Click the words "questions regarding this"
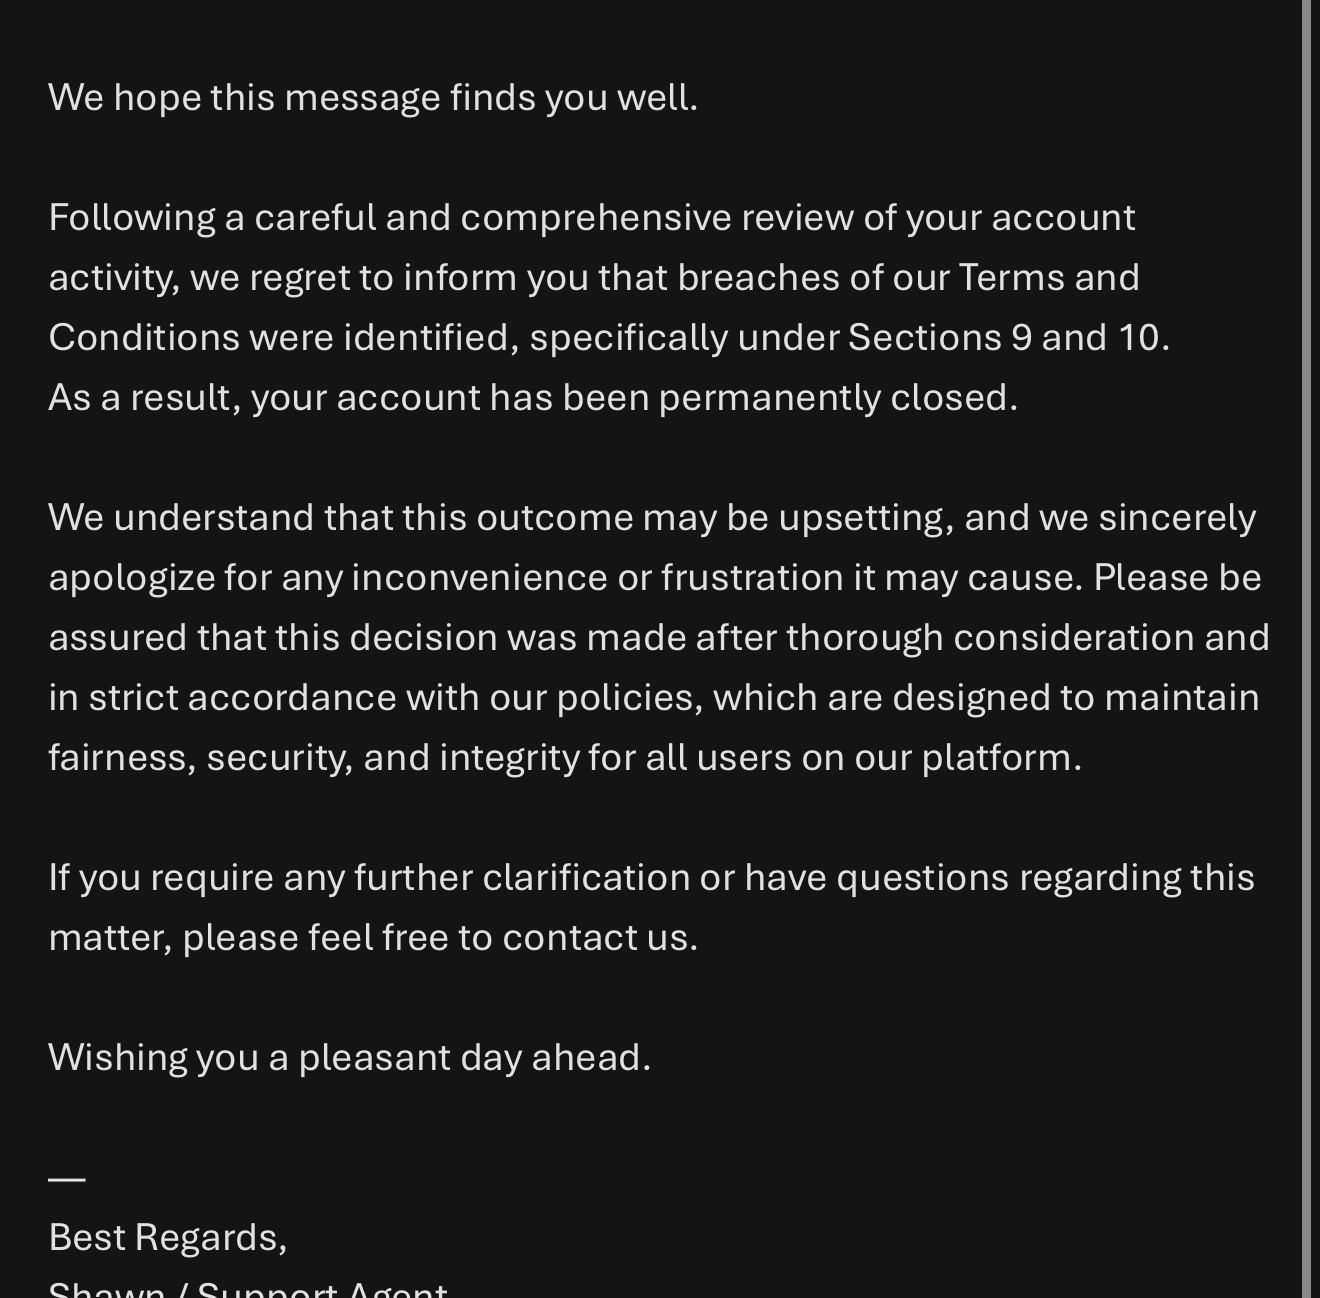This screenshot has height=1298, width=1320. (1045, 878)
